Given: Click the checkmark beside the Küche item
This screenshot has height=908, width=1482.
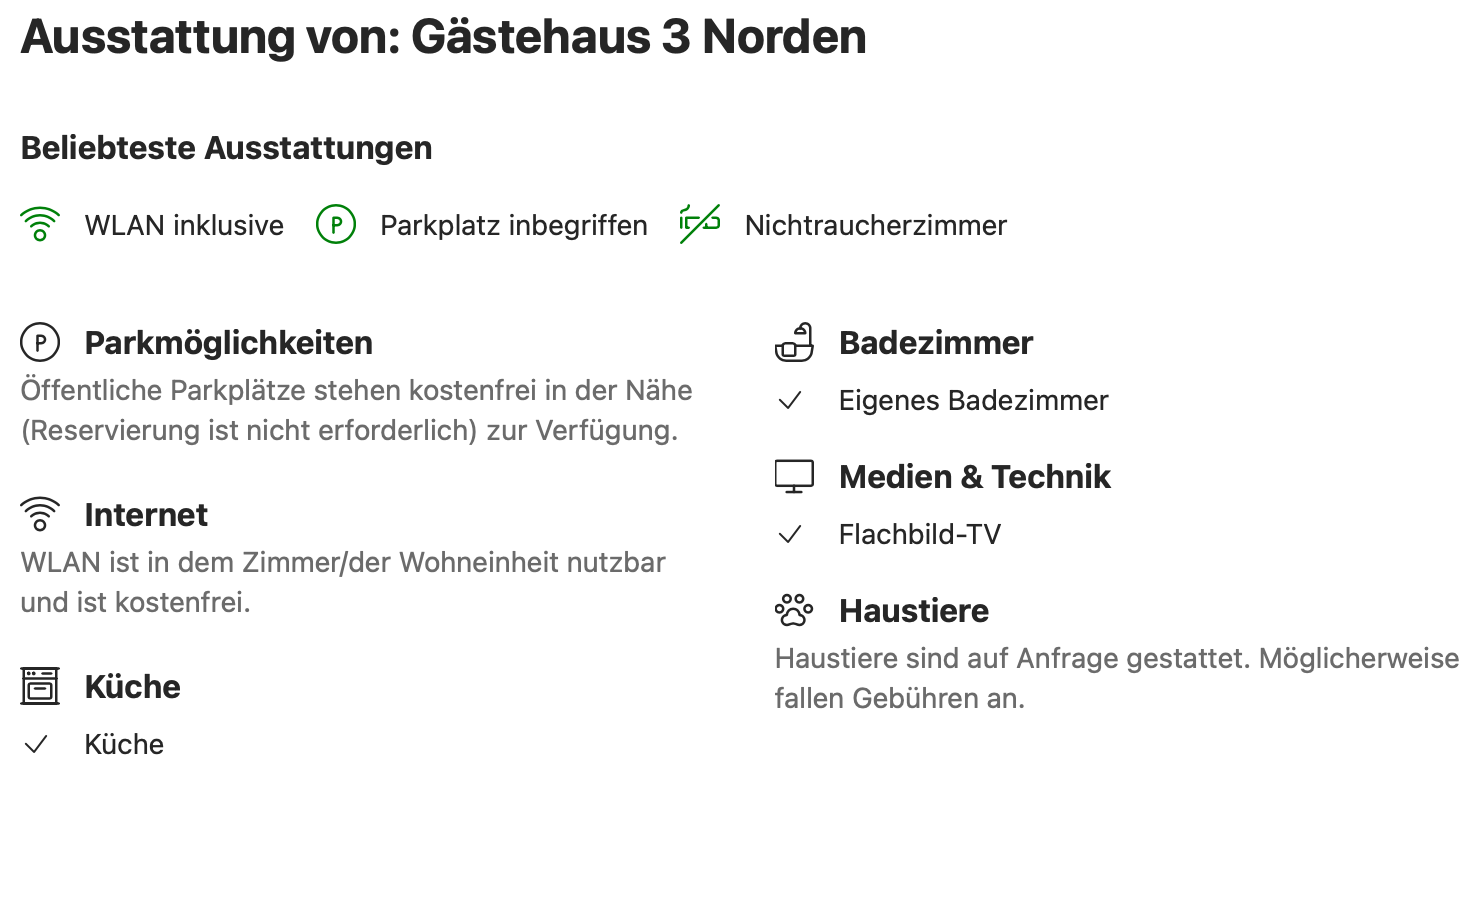Looking at the screenshot, I should pos(36,745).
